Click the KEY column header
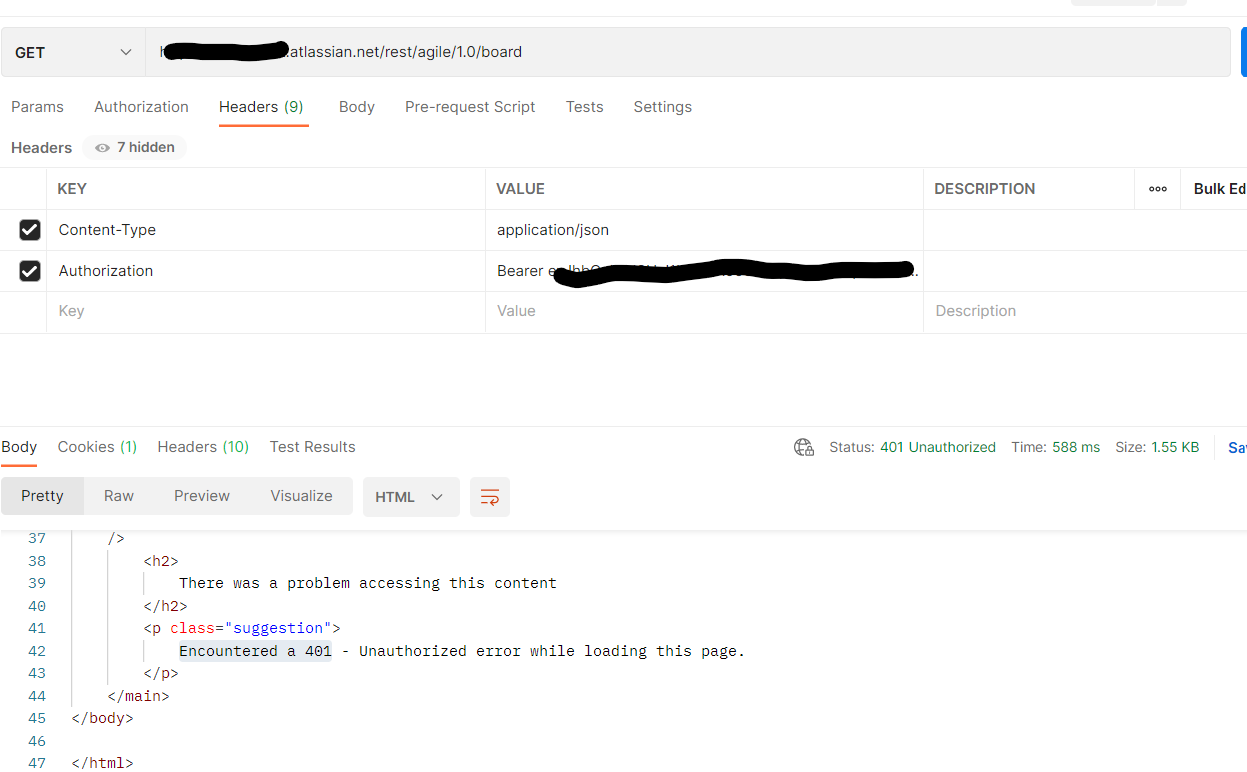Screen dimensions: 1247x772 (72, 189)
